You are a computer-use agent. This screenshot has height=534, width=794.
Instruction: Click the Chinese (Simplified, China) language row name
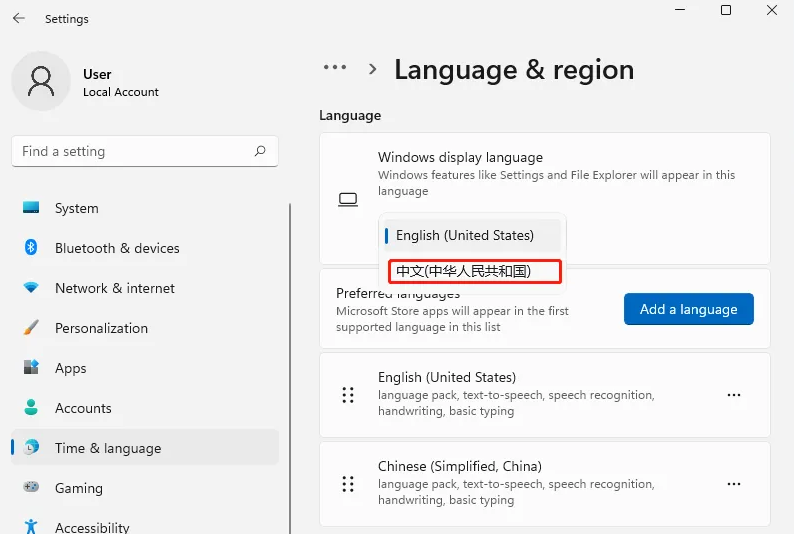pyautogui.click(x=460, y=466)
